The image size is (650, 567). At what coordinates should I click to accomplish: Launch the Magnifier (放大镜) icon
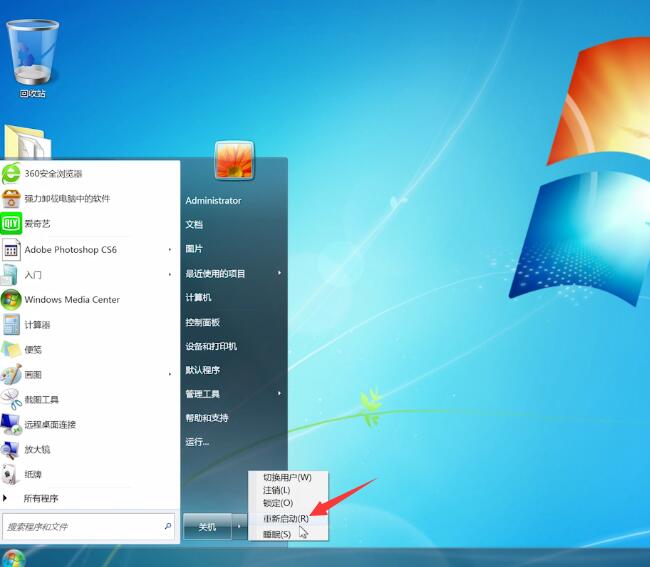(x=10, y=450)
